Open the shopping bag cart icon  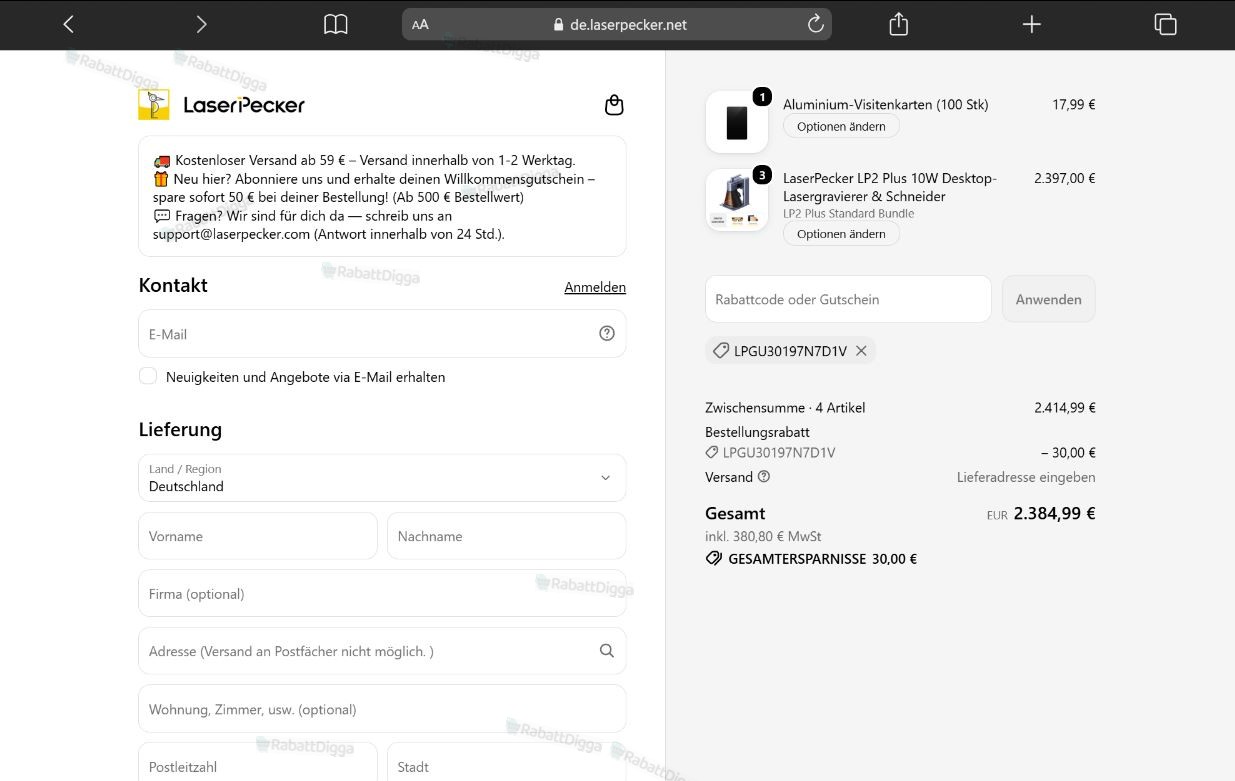(614, 105)
